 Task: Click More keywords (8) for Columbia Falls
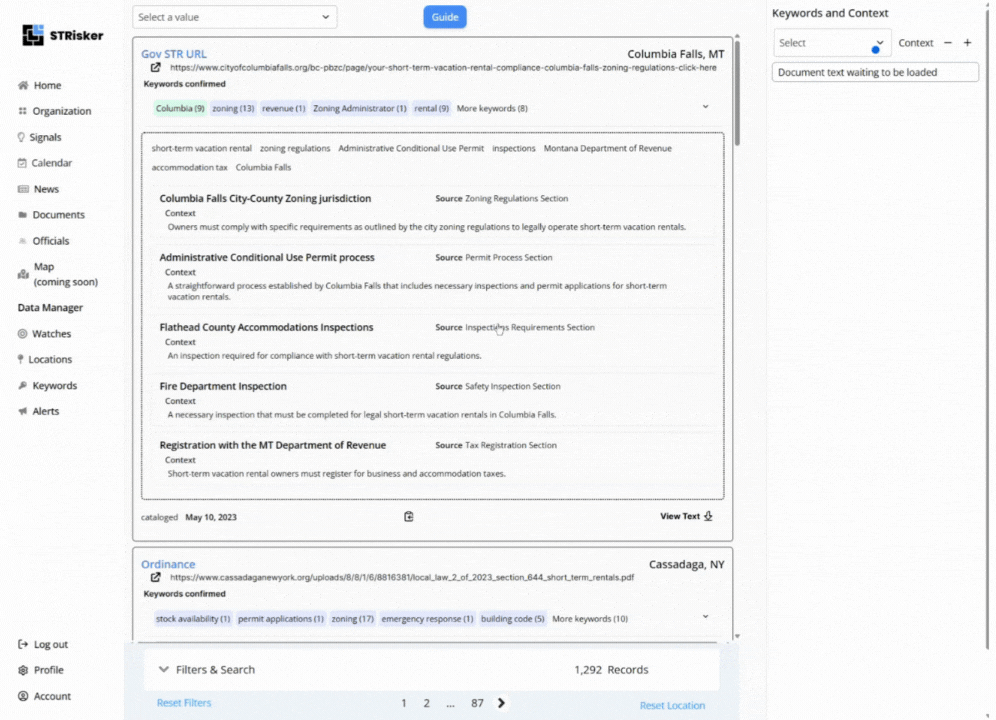point(492,108)
